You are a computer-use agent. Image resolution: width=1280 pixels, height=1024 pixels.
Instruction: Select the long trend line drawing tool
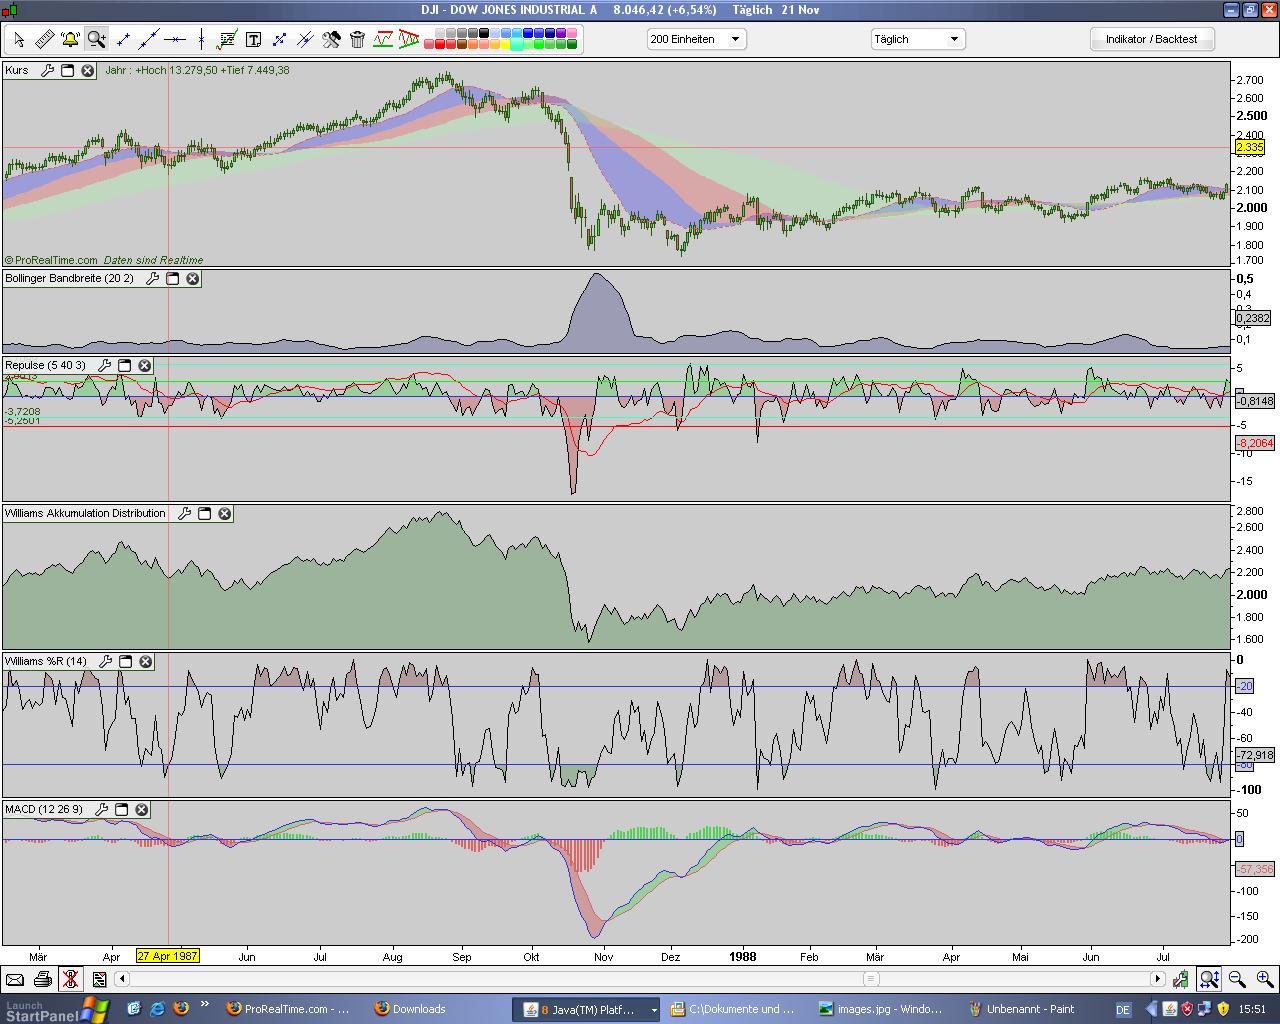click(149, 39)
